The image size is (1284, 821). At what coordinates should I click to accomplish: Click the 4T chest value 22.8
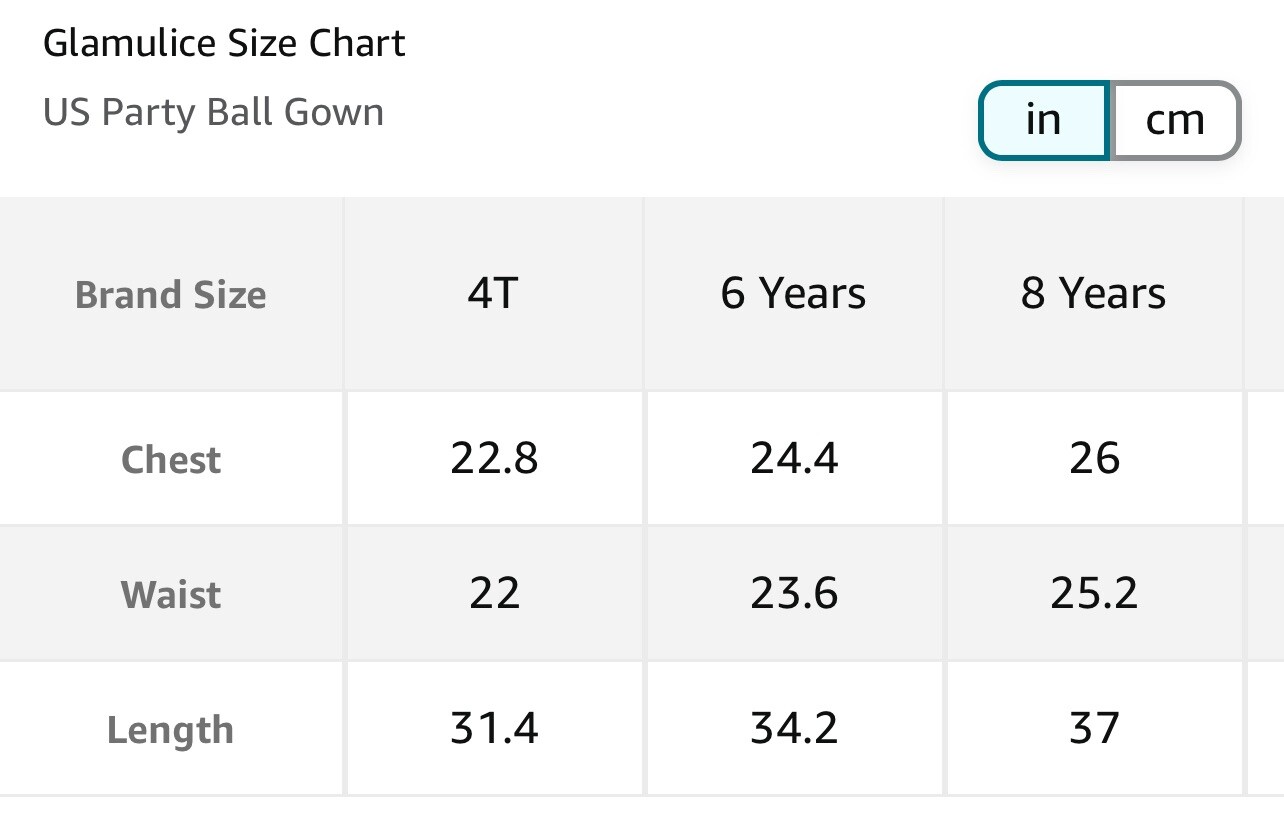click(x=494, y=459)
